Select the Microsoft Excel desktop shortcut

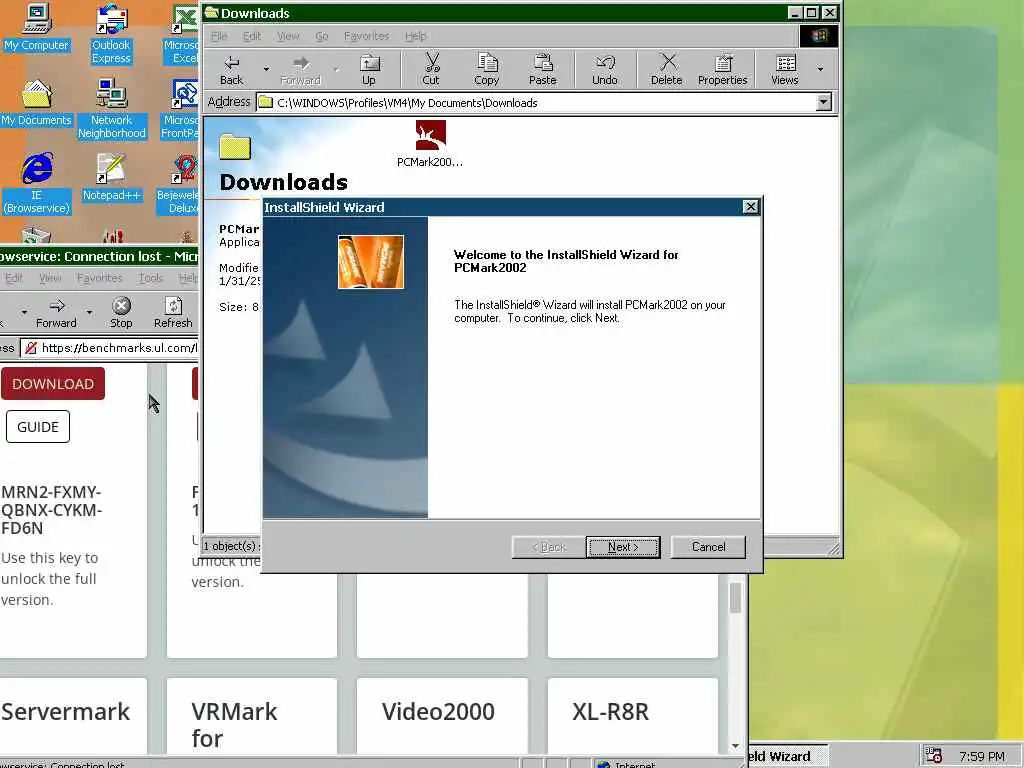182,34
